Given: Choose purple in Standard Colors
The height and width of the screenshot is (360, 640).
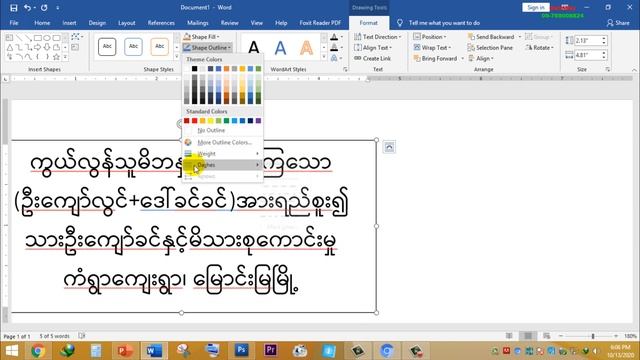Looking at the screenshot, I should point(258,121).
